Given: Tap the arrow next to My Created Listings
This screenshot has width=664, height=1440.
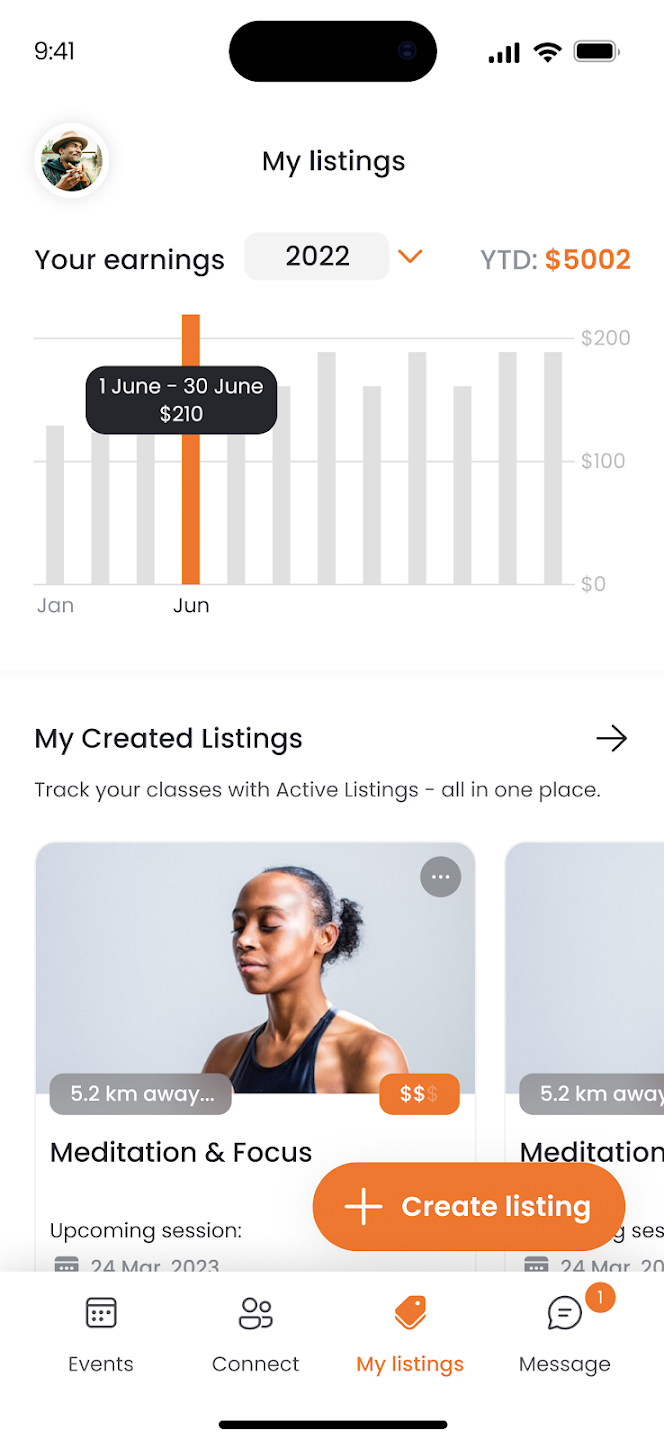Looking at the screenshot, I should pyautogui.click(x=611, y=739).
